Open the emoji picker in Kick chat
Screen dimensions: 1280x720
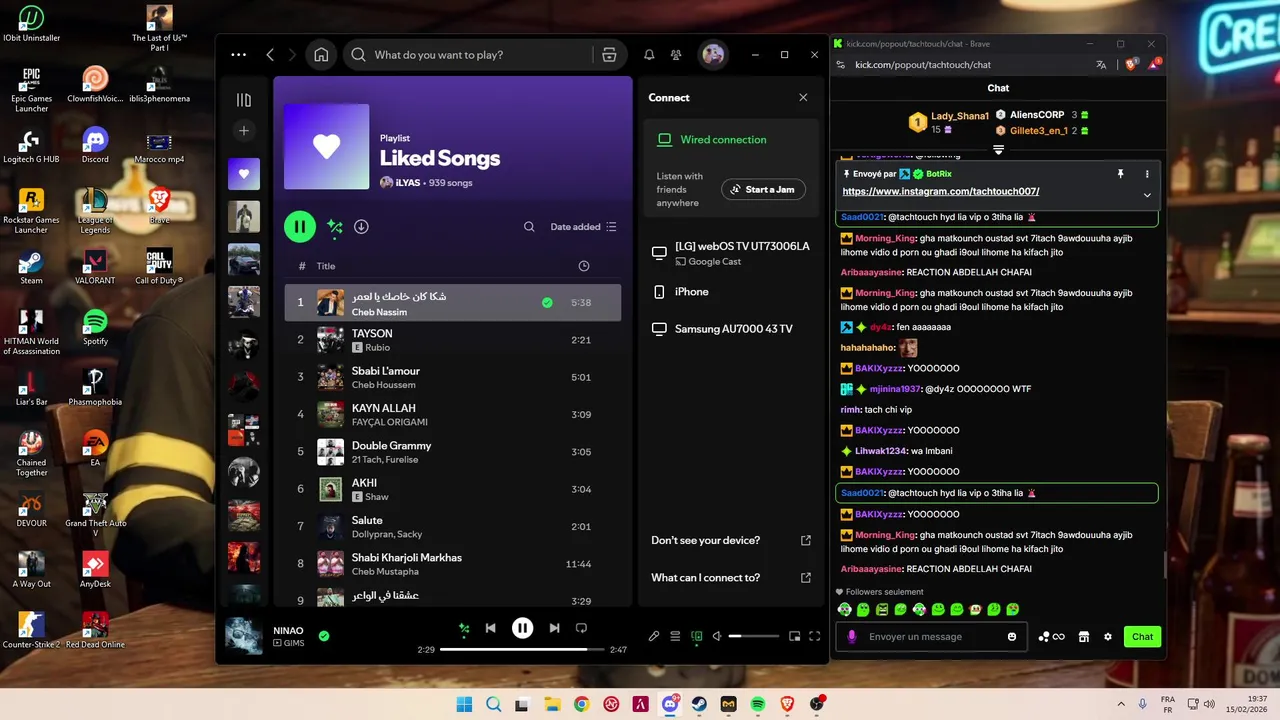(1012, 637)
